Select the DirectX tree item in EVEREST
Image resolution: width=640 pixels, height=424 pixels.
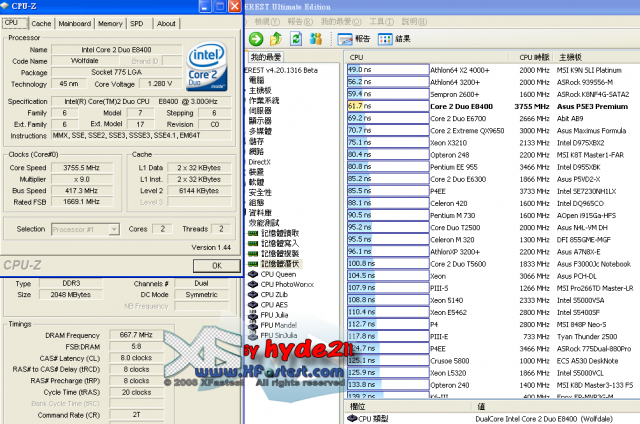tap(260, 162)
